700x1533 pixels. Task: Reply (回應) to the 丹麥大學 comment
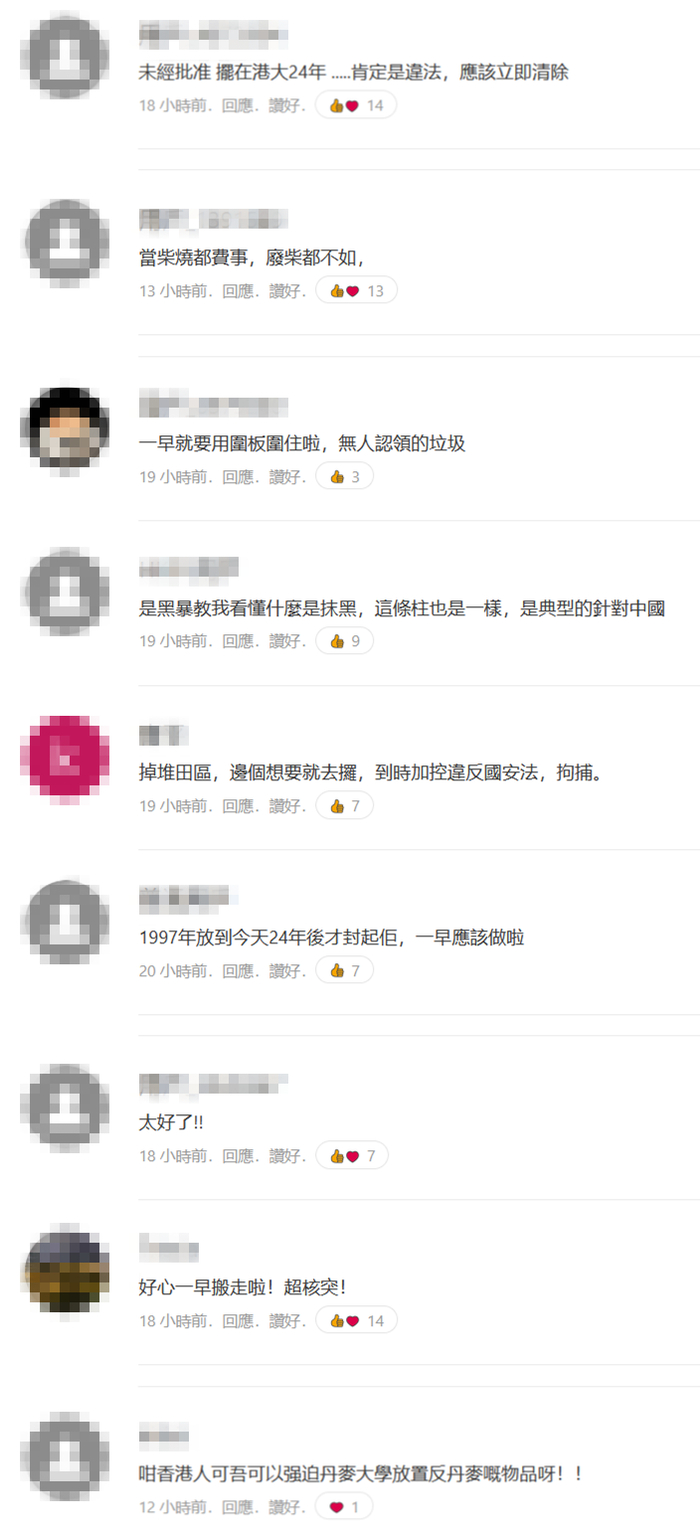[x=240, y=1506]
